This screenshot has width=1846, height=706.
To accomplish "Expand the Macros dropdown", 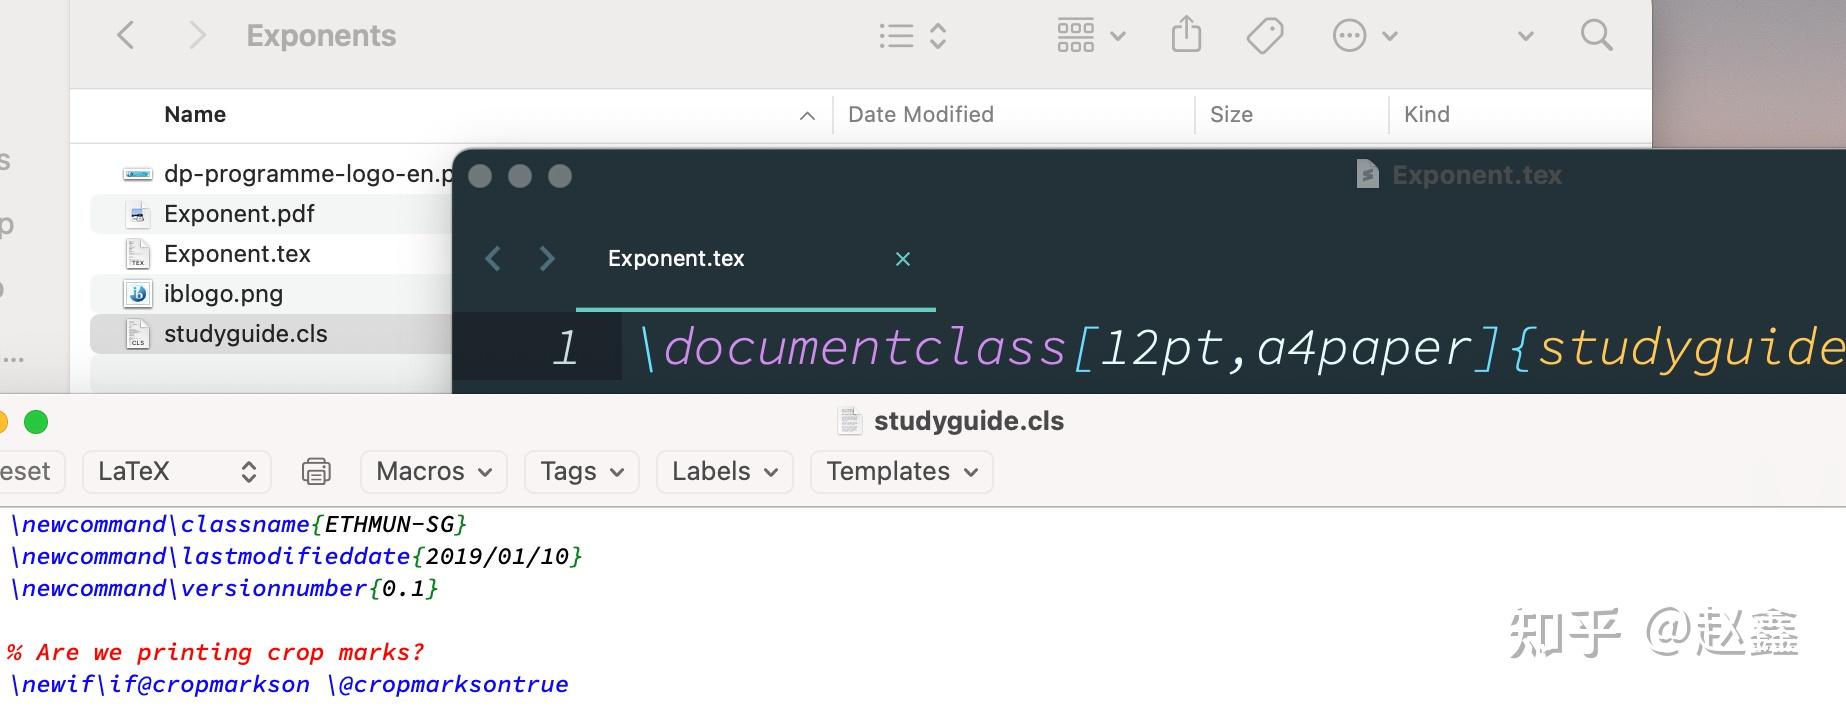I will click(x=434, y=471).
